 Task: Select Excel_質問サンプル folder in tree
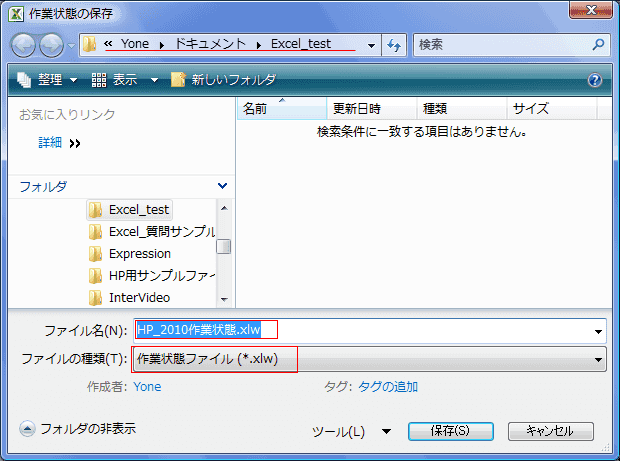pos(152,232)
